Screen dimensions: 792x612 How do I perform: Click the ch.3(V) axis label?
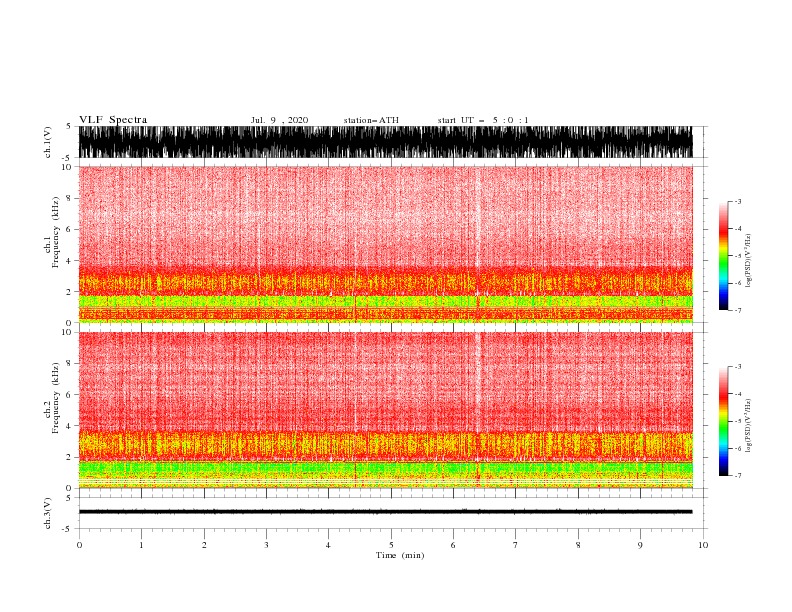click(48, 513)
